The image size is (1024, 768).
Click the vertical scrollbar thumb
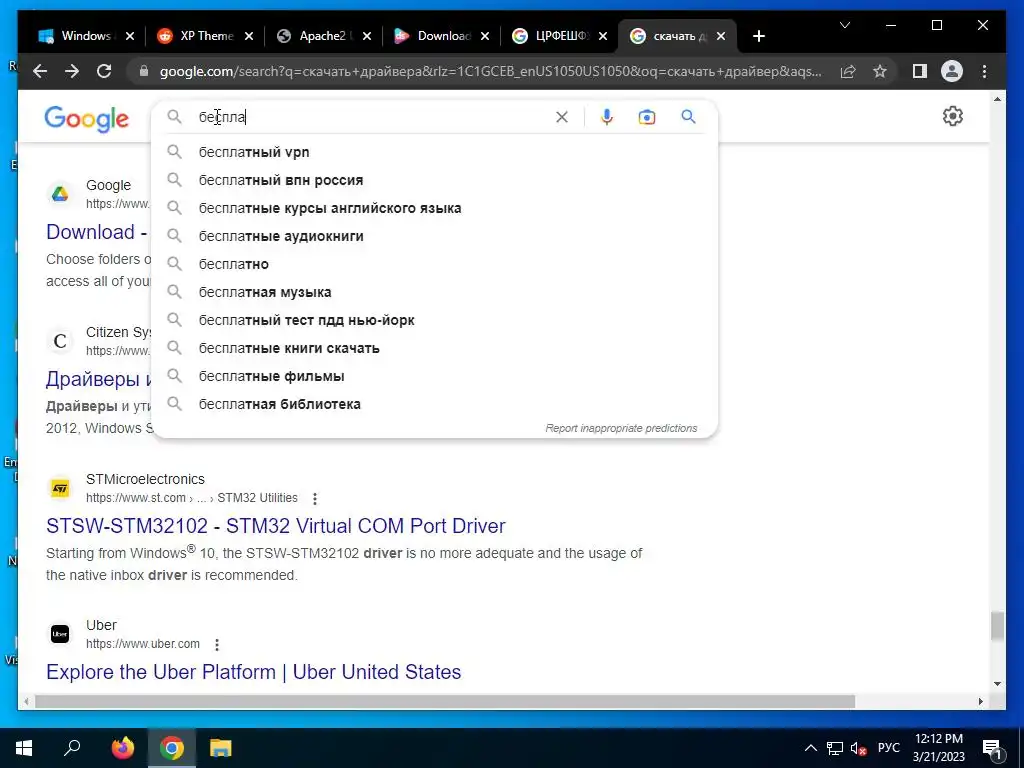997,626
